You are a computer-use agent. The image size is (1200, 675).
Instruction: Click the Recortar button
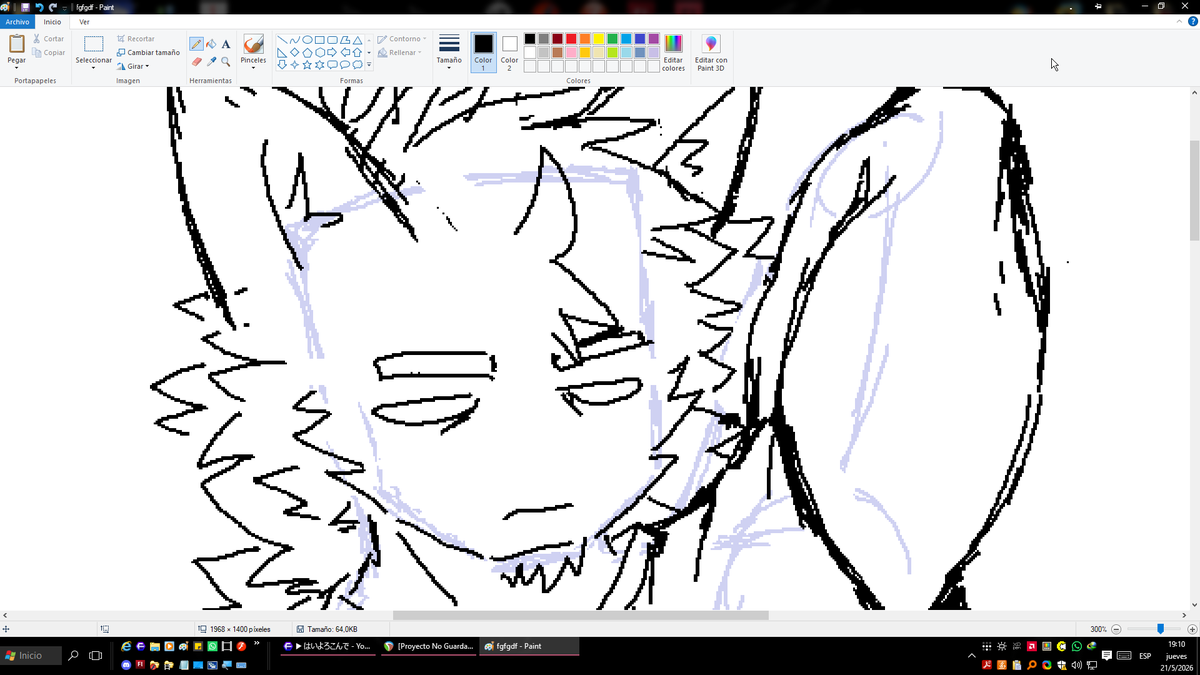pyautogui.click(x=135, y=39)
